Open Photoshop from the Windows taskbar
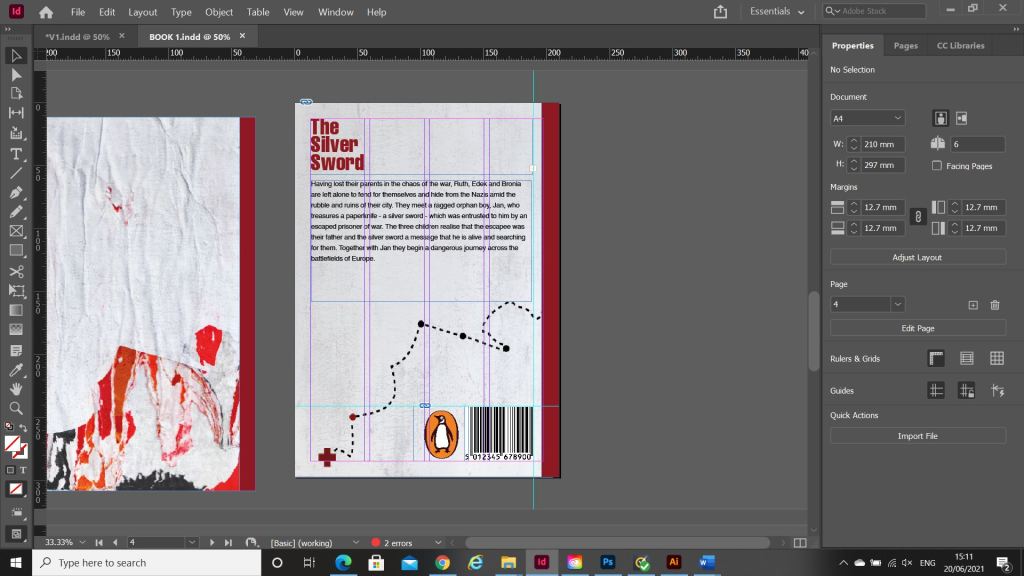 click(x=607, y=562)
